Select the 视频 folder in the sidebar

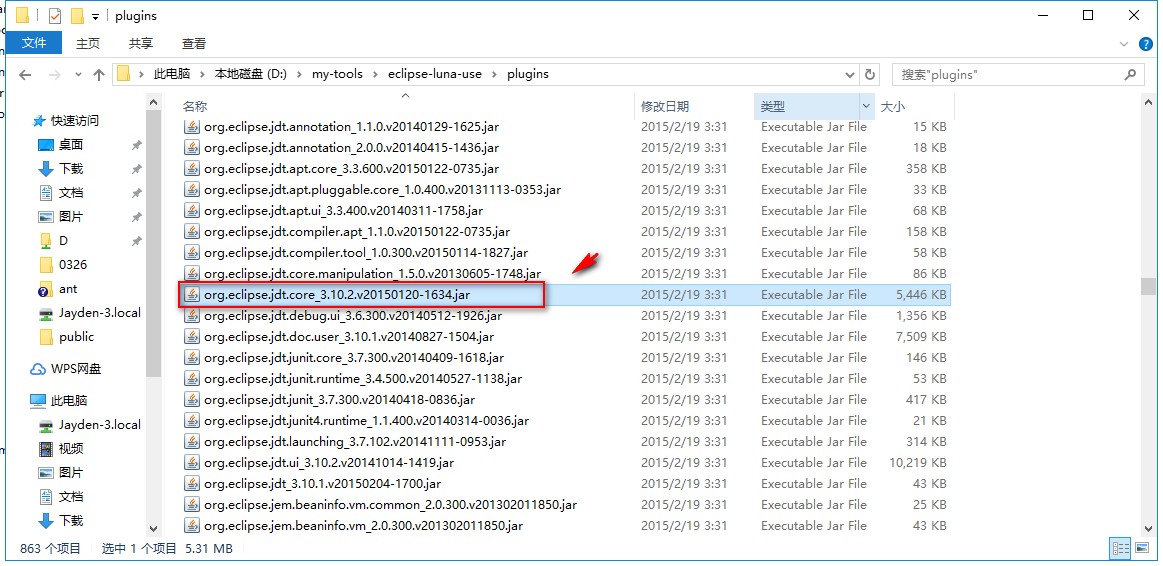point(70,449)
